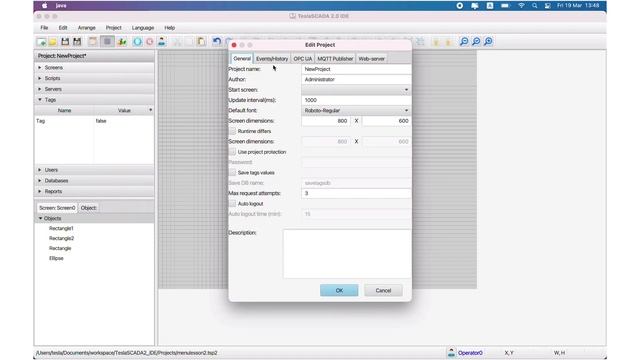This screenshot has width=640, height=360.
Task: Select the Object: tab in lower-left panel
Action: pyautogui.click(x=89, y=208)
